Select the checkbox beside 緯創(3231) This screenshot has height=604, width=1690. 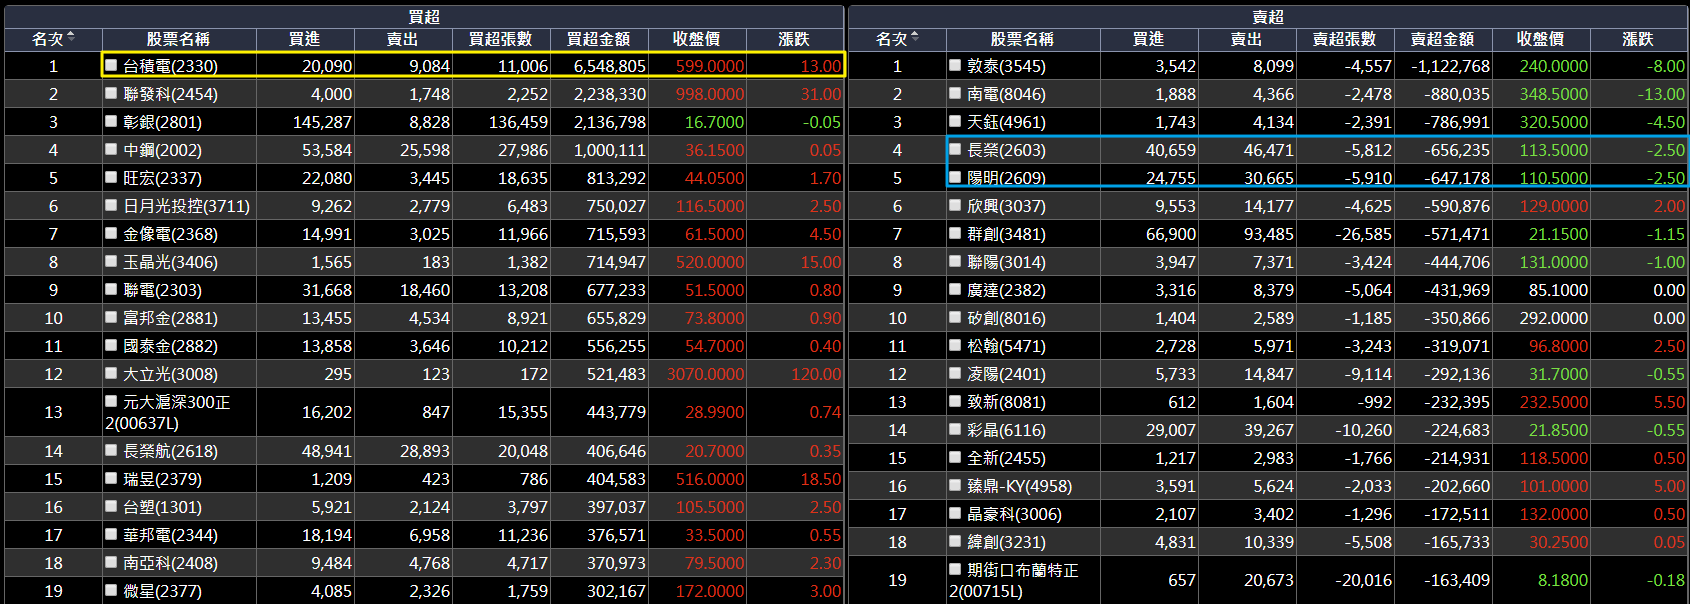tap(956, 541)
